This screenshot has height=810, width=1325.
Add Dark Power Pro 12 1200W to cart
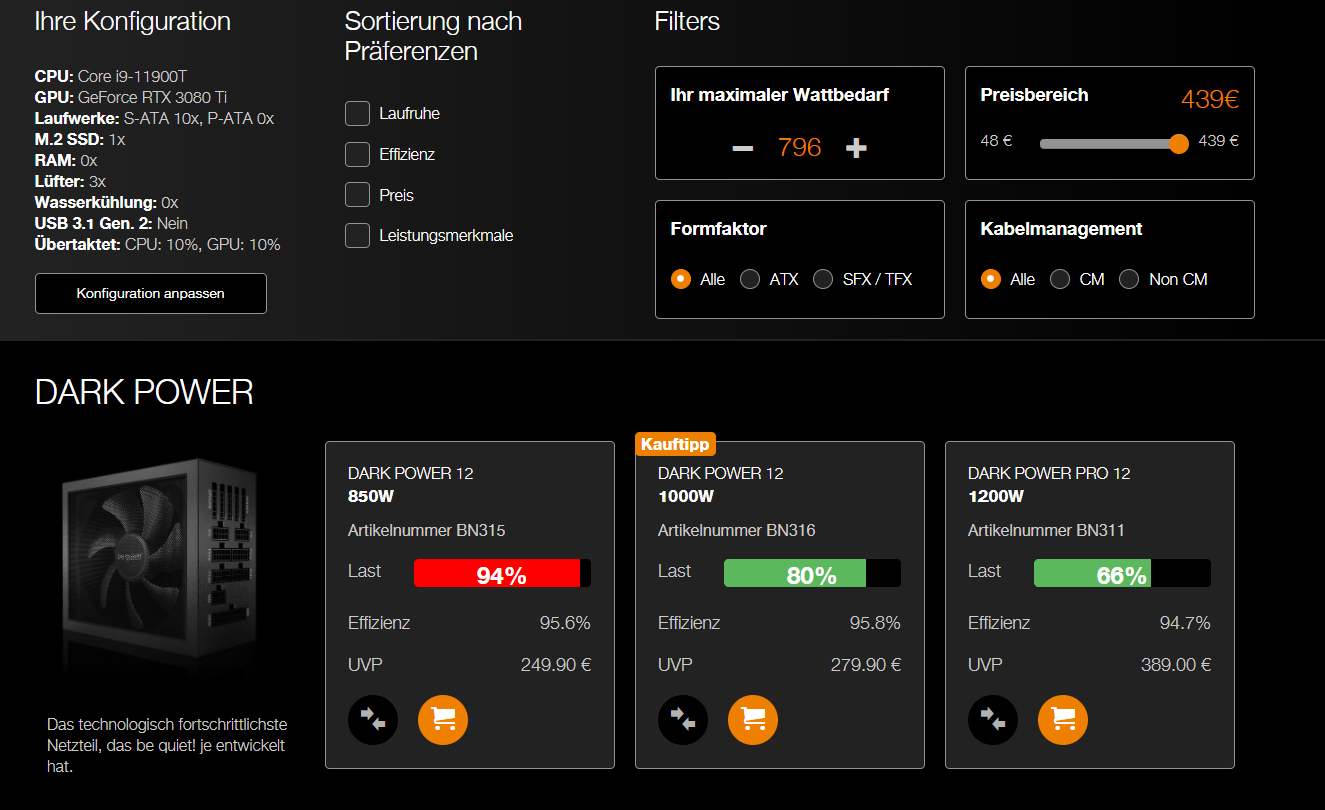[1063, 720]
